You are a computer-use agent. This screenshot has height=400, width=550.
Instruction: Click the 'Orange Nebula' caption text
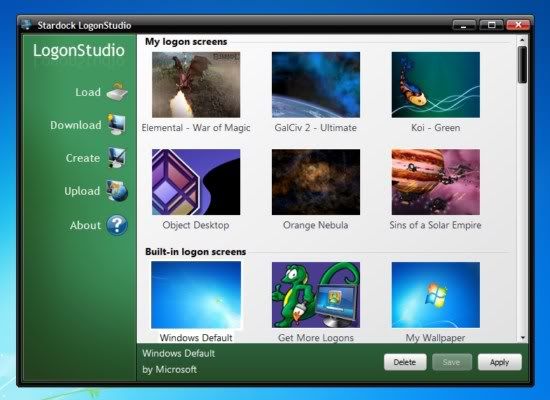tap(316, 225)
